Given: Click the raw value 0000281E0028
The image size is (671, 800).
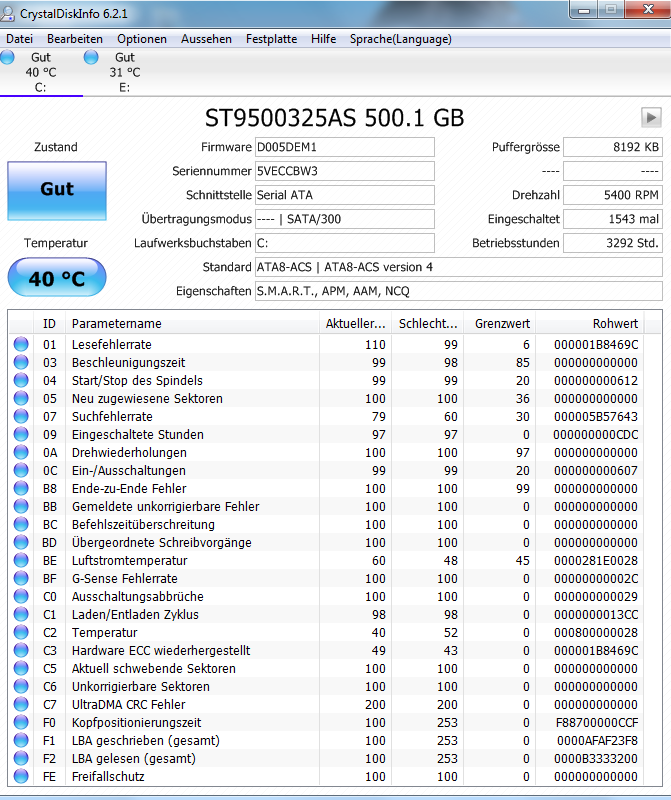Looking at the screenshot, I should pyautogui.click(x=595, y=560).
